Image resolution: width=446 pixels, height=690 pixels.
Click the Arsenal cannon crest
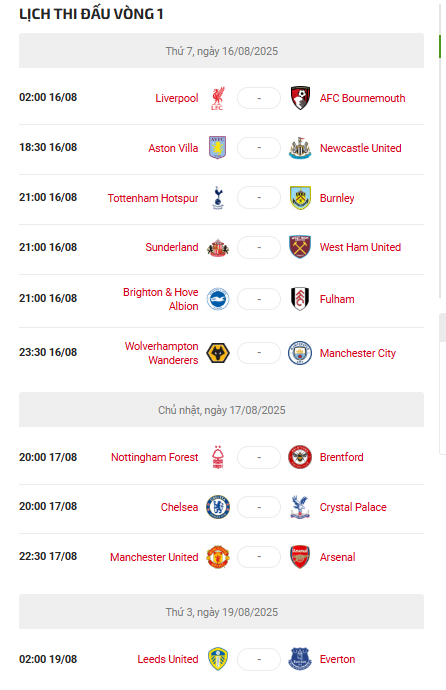coord(300,557)
